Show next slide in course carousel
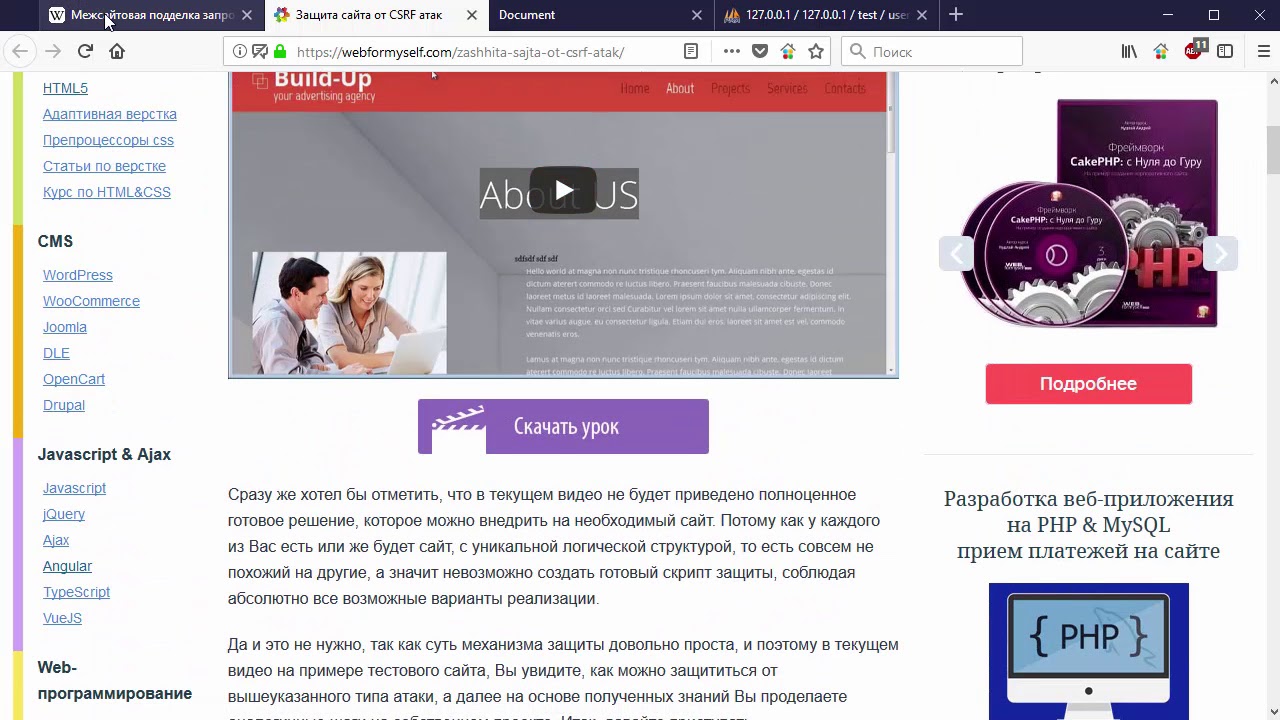Image resolution: width=1280 pixels, height=720 pixels. pos(1221,254)
